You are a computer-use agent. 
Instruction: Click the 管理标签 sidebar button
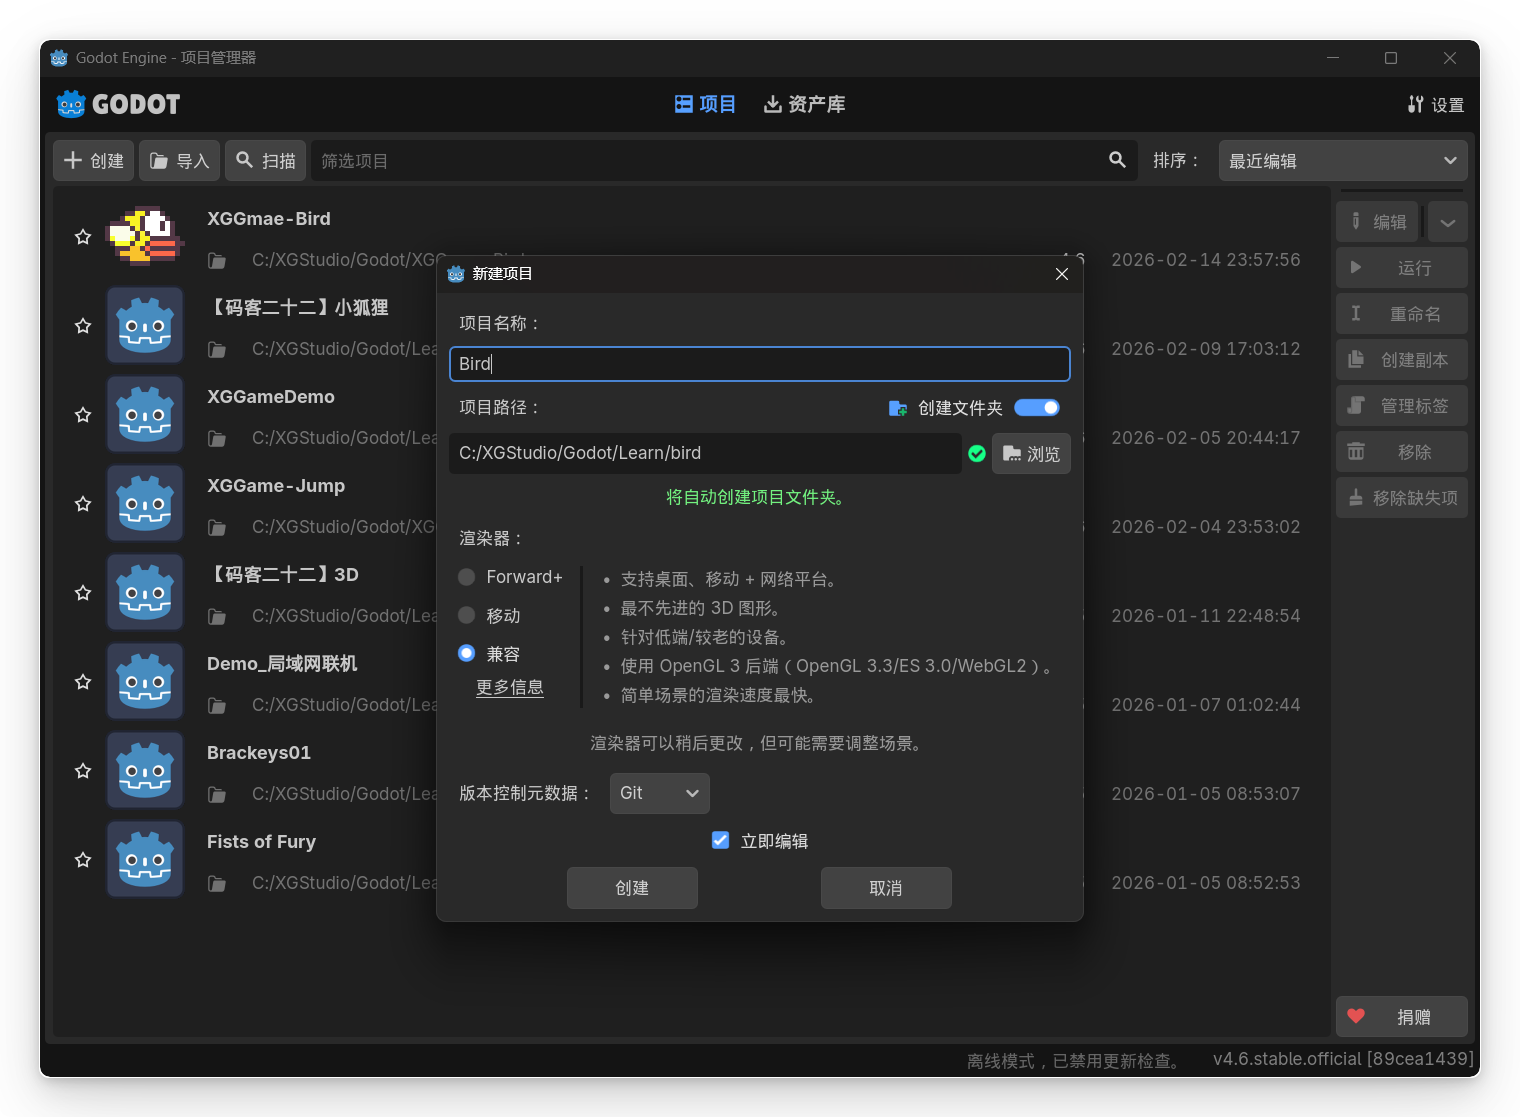[x=1402, y=406]
